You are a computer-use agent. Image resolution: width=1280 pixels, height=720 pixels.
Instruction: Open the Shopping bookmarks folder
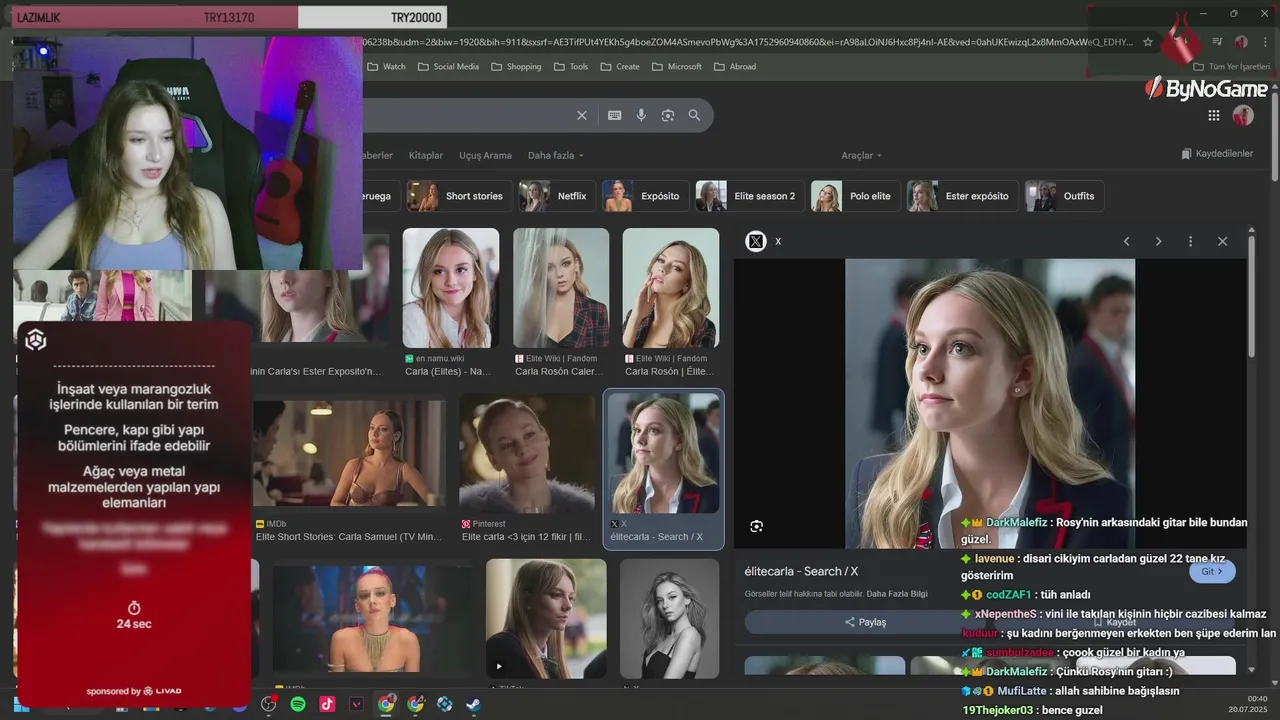516,67
